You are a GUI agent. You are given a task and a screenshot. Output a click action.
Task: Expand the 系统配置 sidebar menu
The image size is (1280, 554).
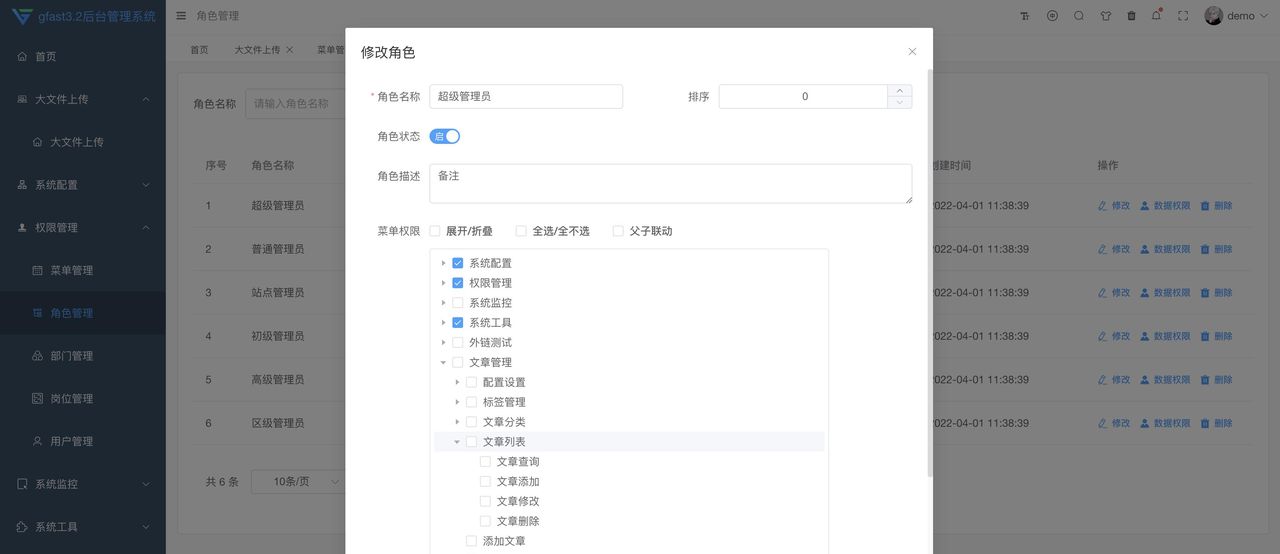point(83,185)
